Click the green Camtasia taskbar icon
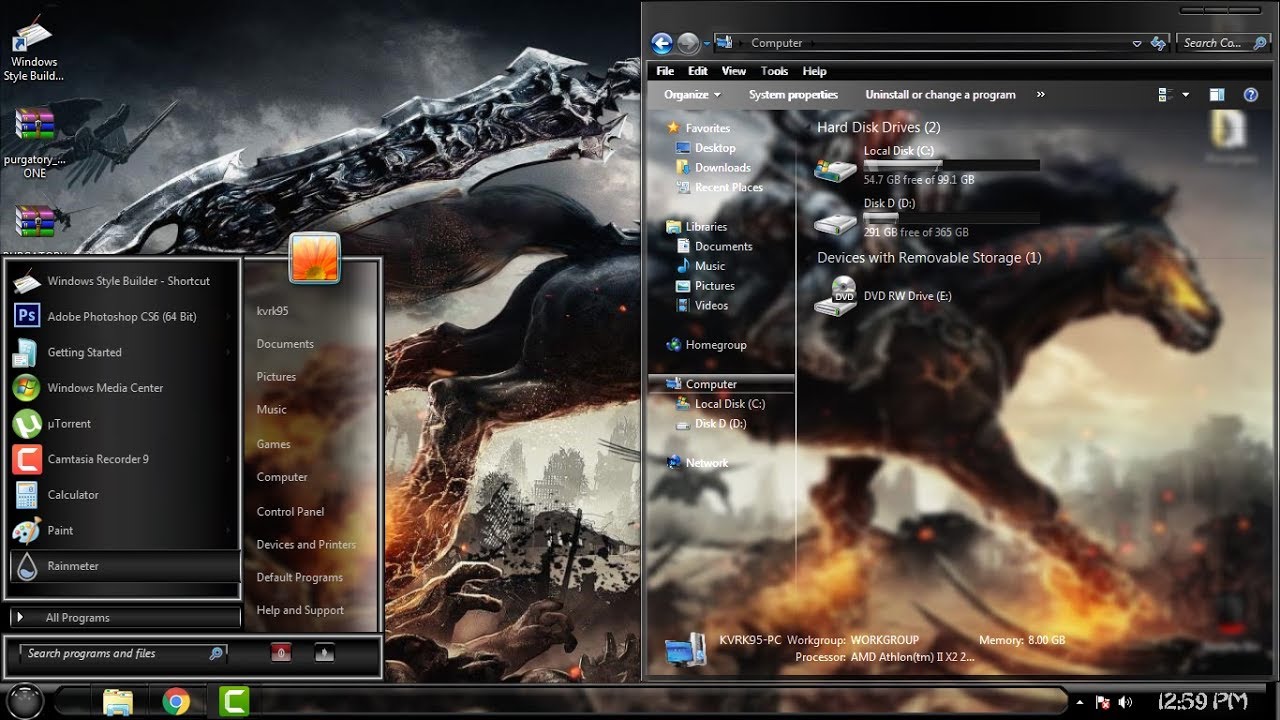Screen dimensions: 1280x720 [234, 702]
